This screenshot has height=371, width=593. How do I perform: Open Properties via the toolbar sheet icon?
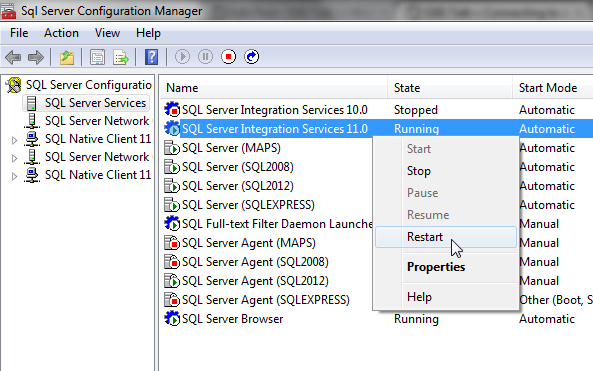tap(97, 57)
